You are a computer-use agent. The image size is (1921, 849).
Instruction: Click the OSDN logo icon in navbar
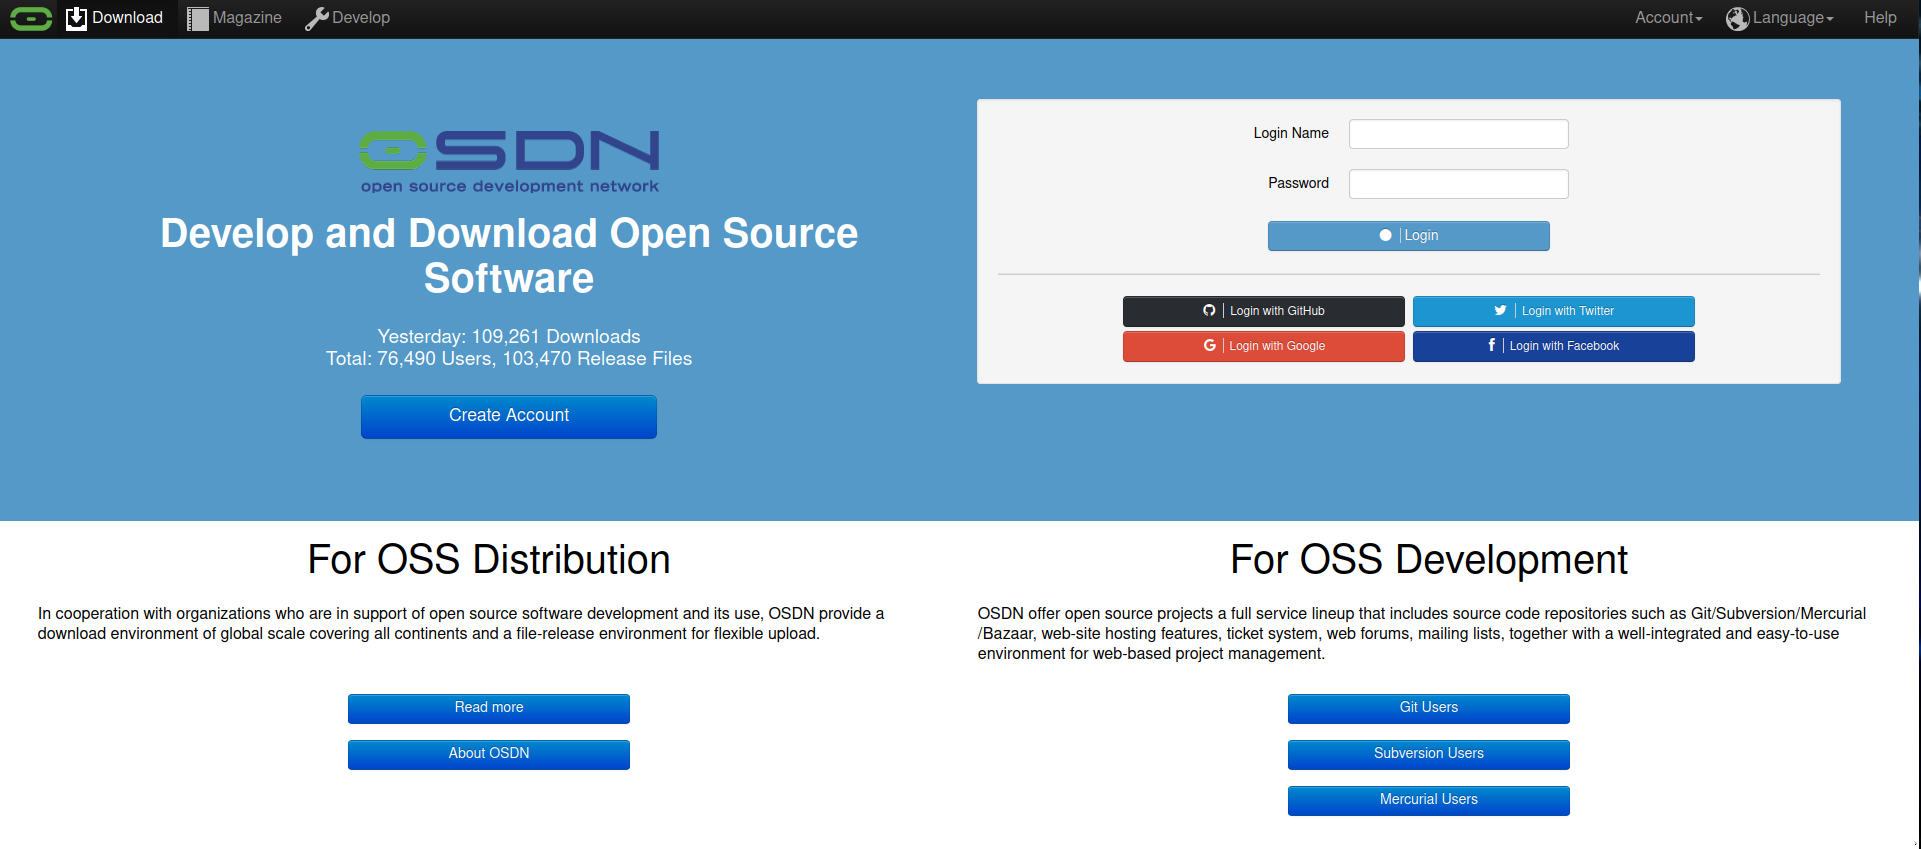pyautogui.click(x=31, y=18)
